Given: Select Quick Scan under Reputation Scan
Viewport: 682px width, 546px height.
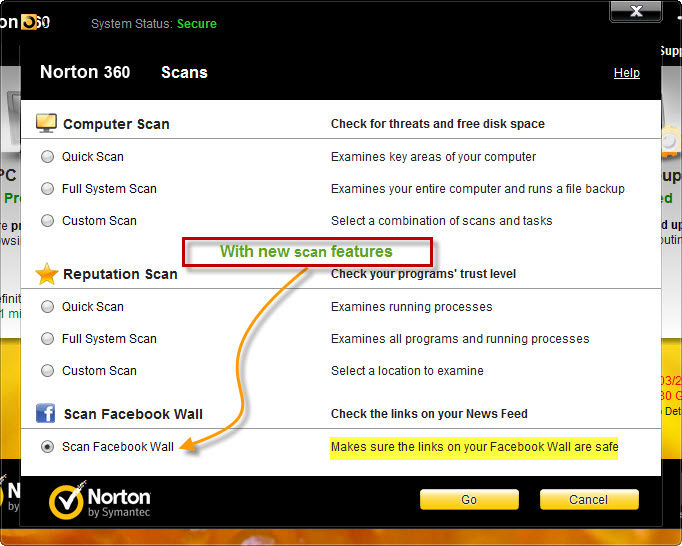Looking at the screenshot, I should 47,307.
